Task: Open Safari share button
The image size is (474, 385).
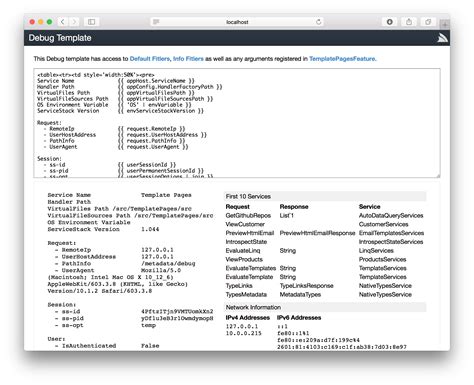Action: click(x=409, y=22)
